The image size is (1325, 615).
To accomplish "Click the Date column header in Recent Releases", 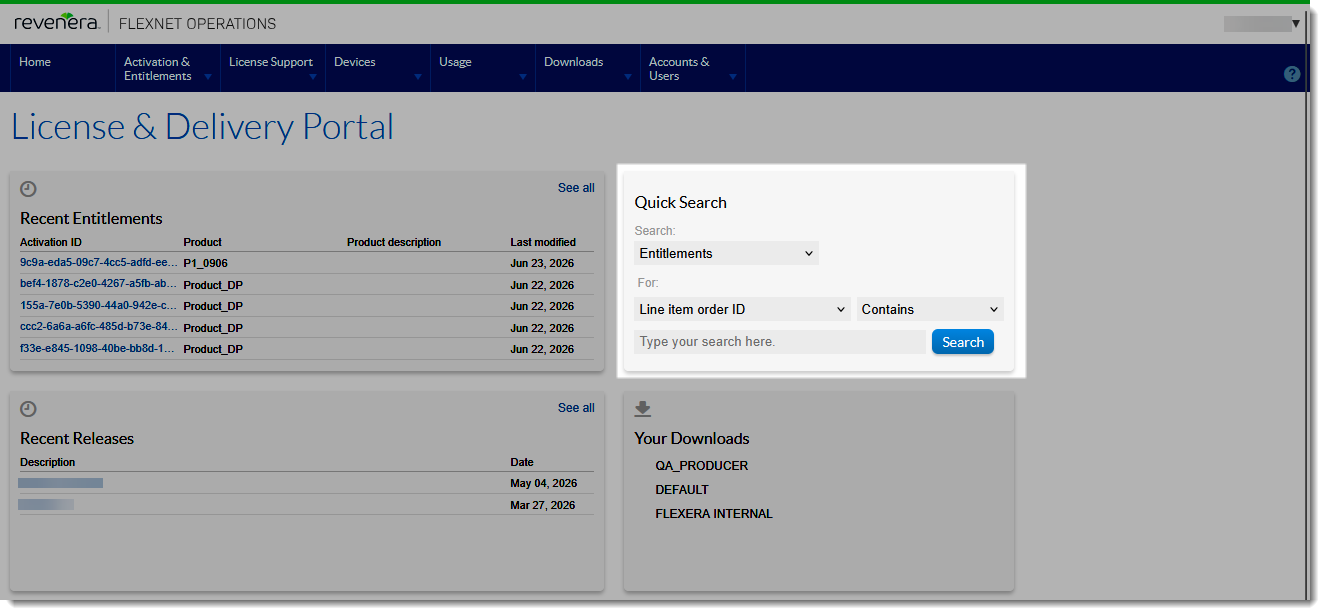I will pos(522,462).
